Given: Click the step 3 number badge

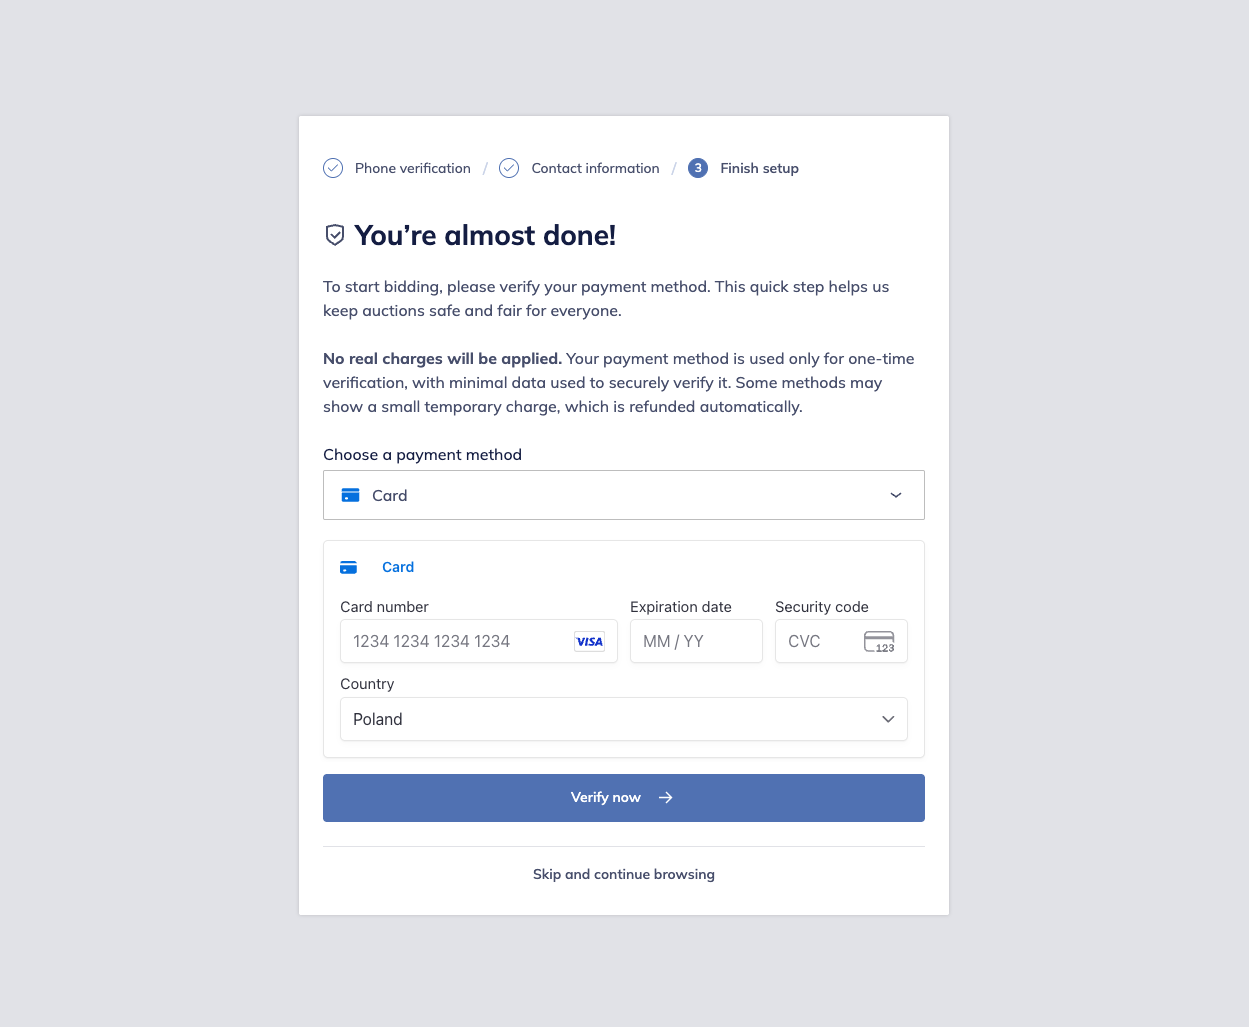Looking at the screenshot, I should [x=698, y=168].
